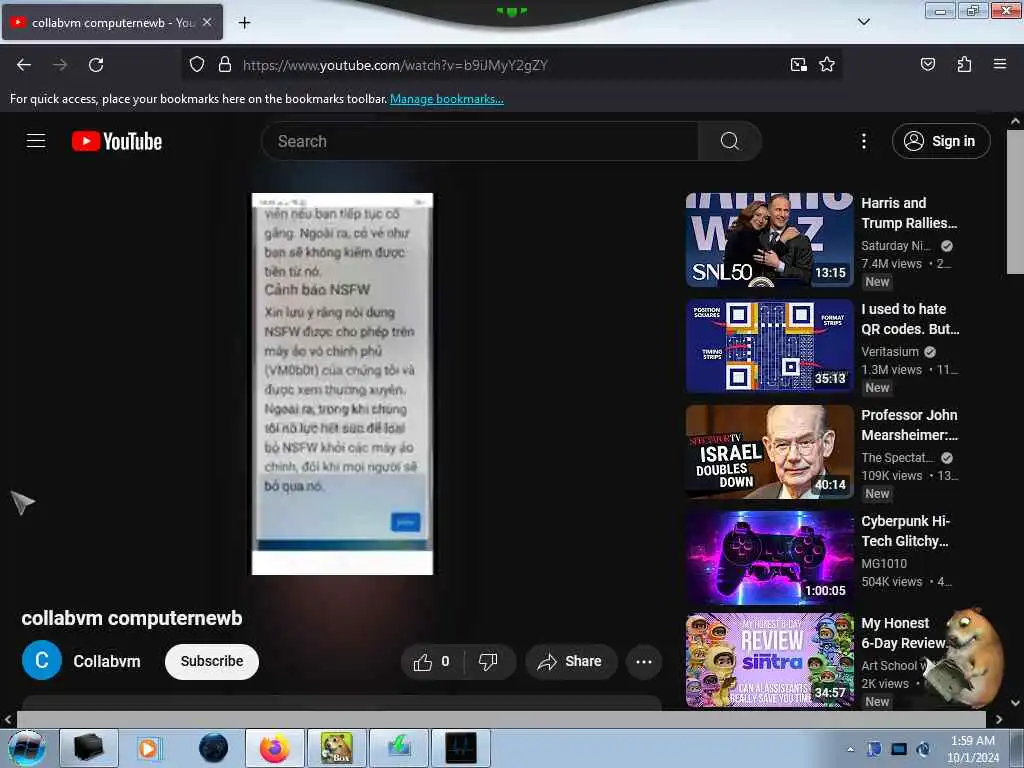Click scroll right arrow on horizontal scrollbar
1024x768 pixels.
coord(999,719)
